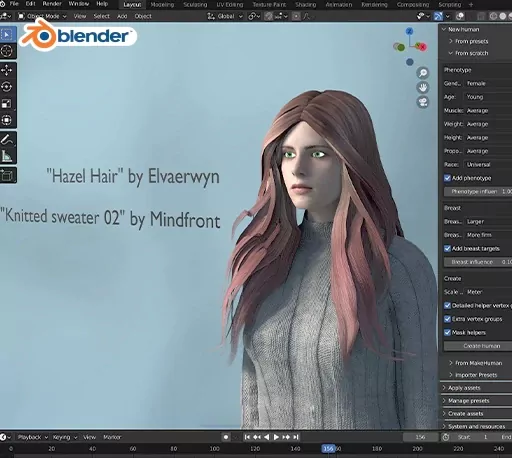Jump to the timeline end frame
The height and width of the screenshot is (458, 512).
tap(296, 437)
